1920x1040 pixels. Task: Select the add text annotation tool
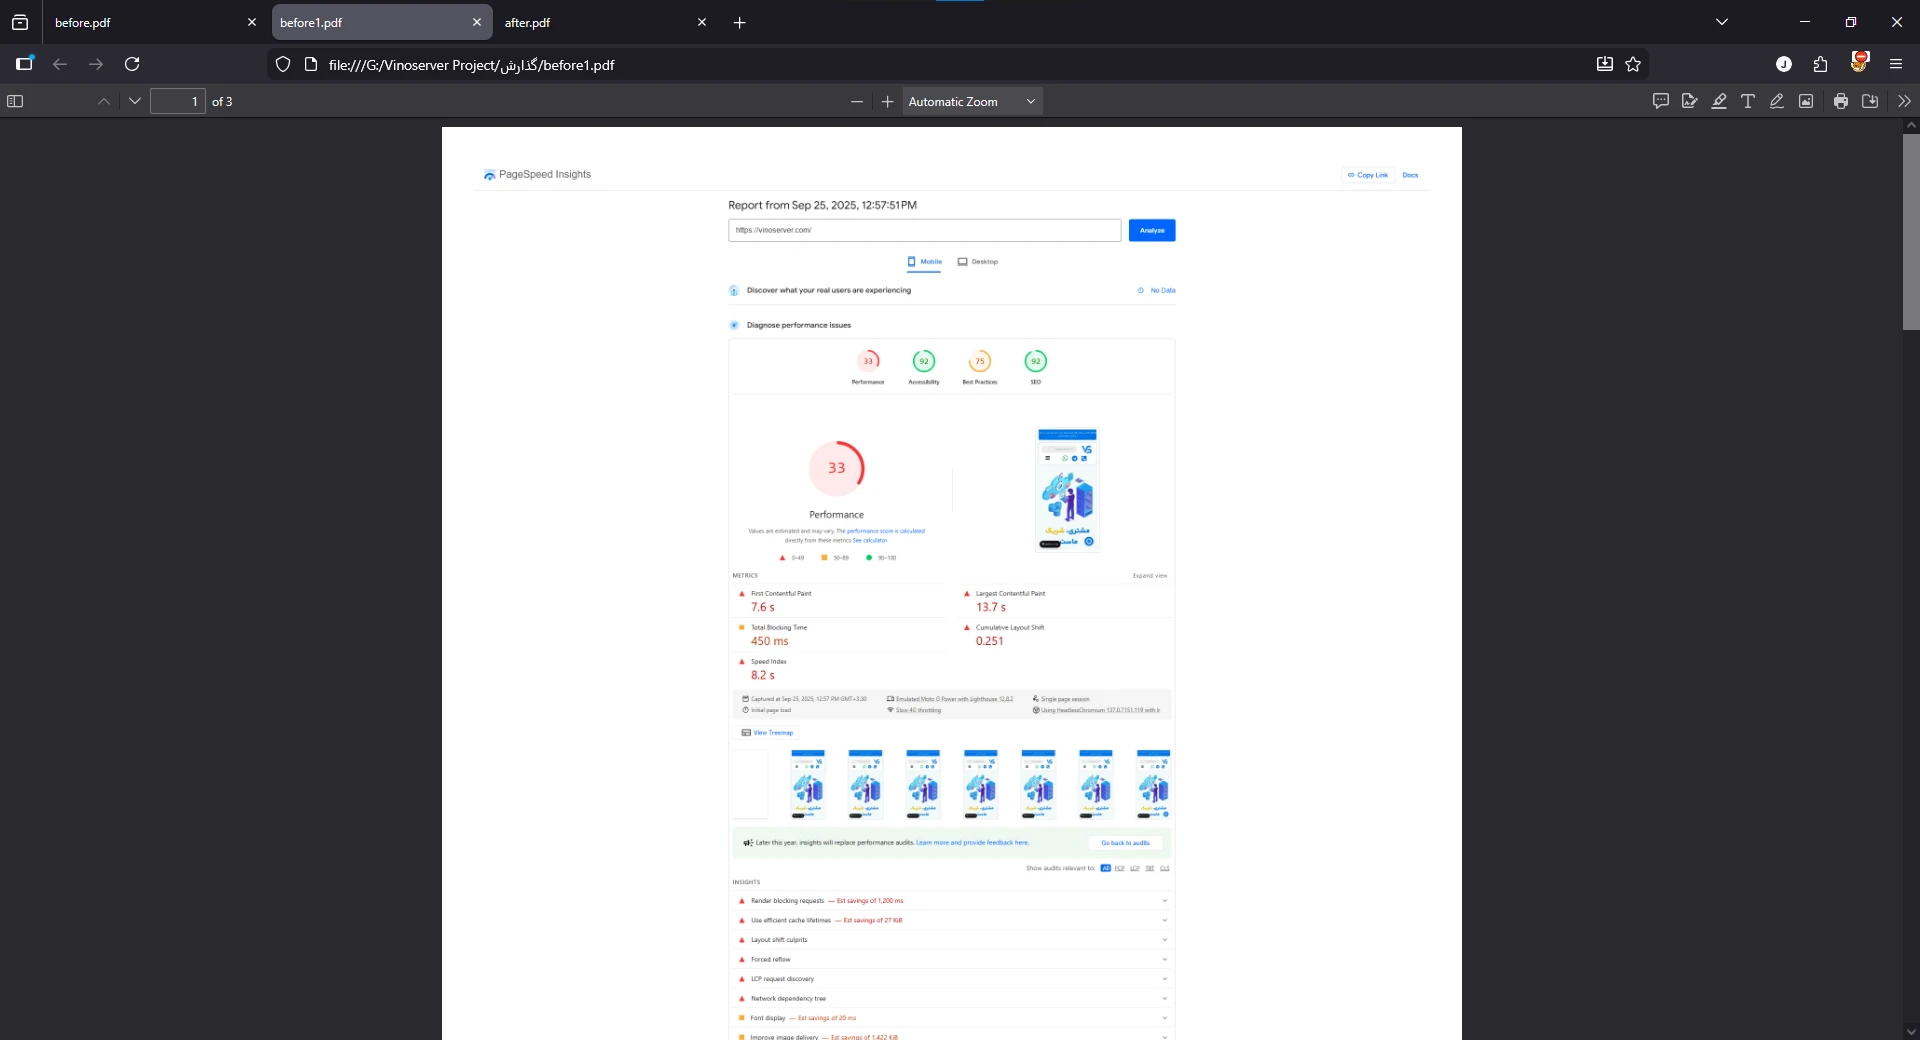tap(1748, 101)
